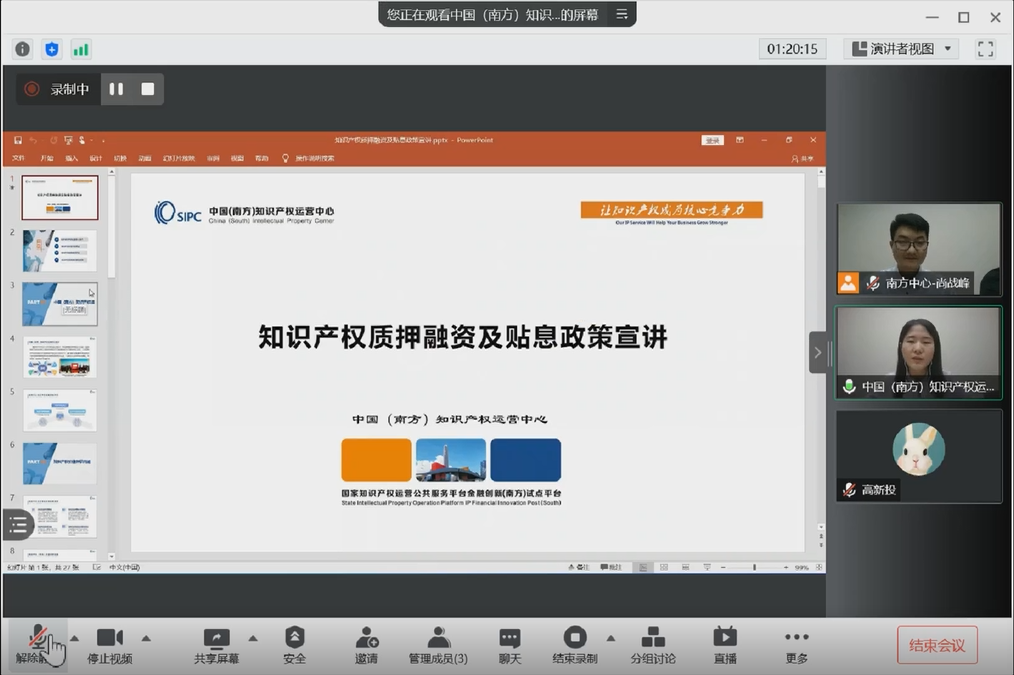The width and height of the screenshot is (1014, 675).
Task: Switch to the 开始 ribbon tab
Action: [x=47, y=158]
